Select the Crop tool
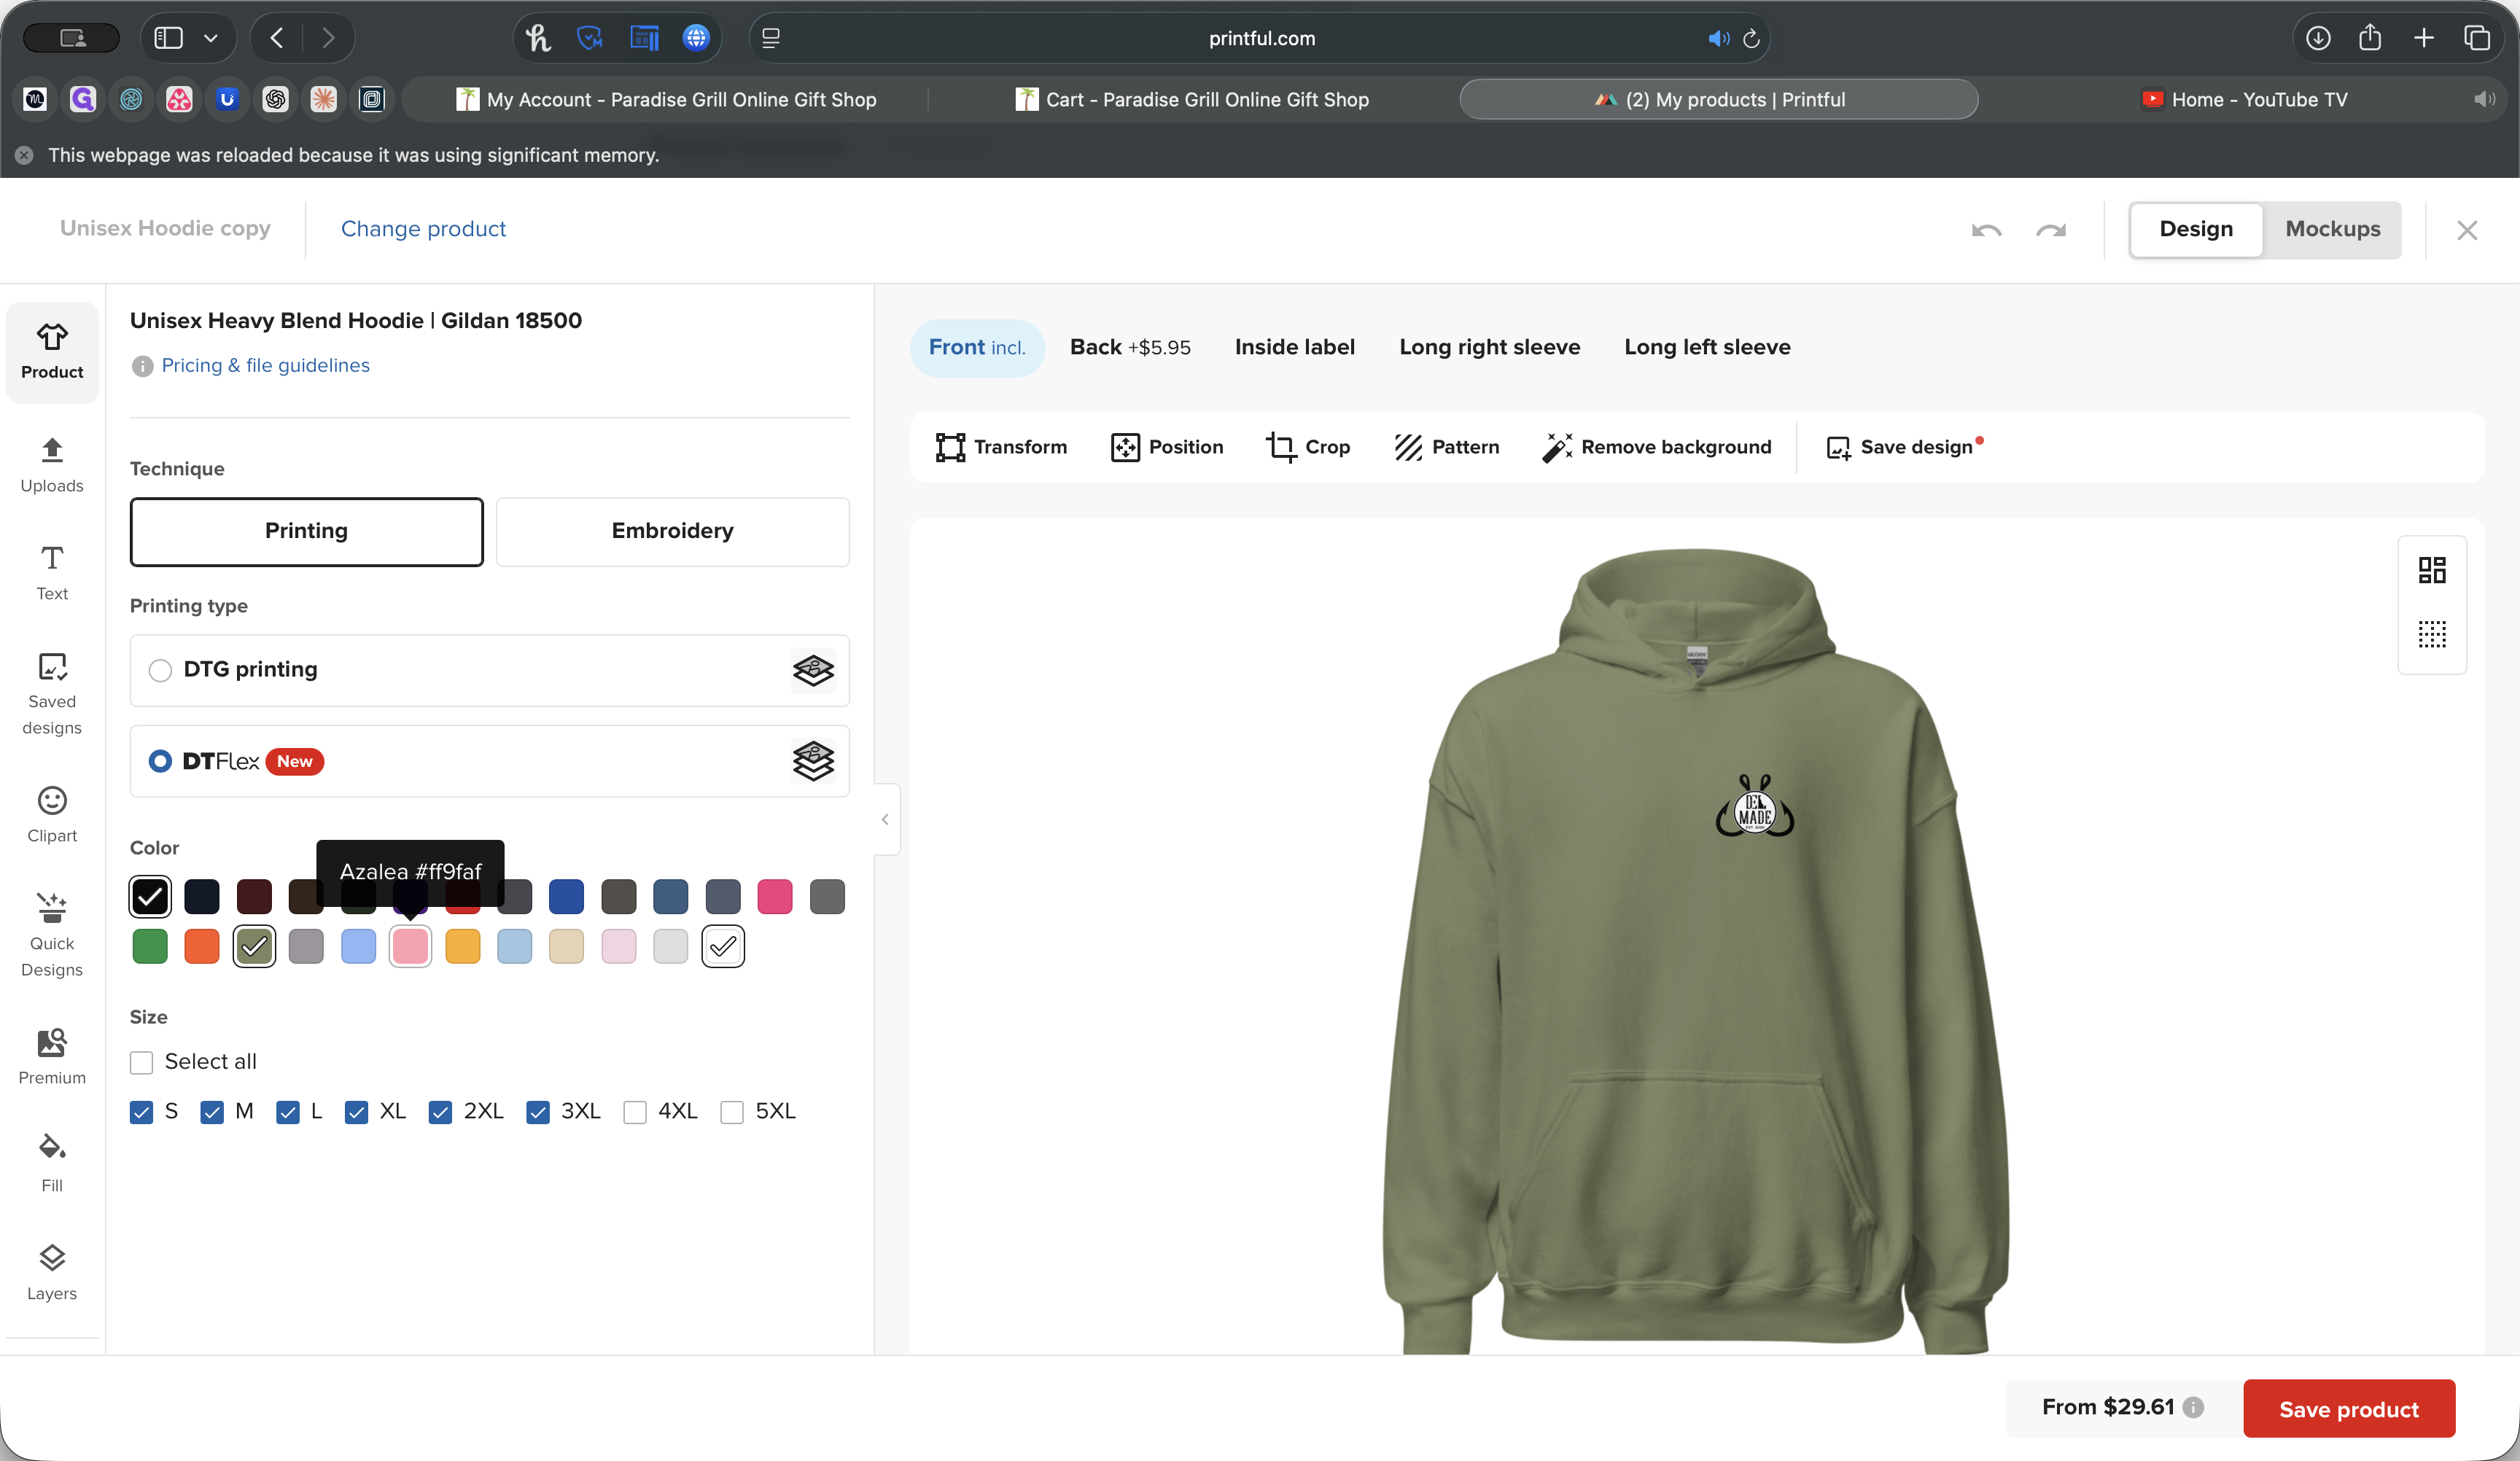The height and width of the screenshot is (1461, 2520). [1308, 447]
